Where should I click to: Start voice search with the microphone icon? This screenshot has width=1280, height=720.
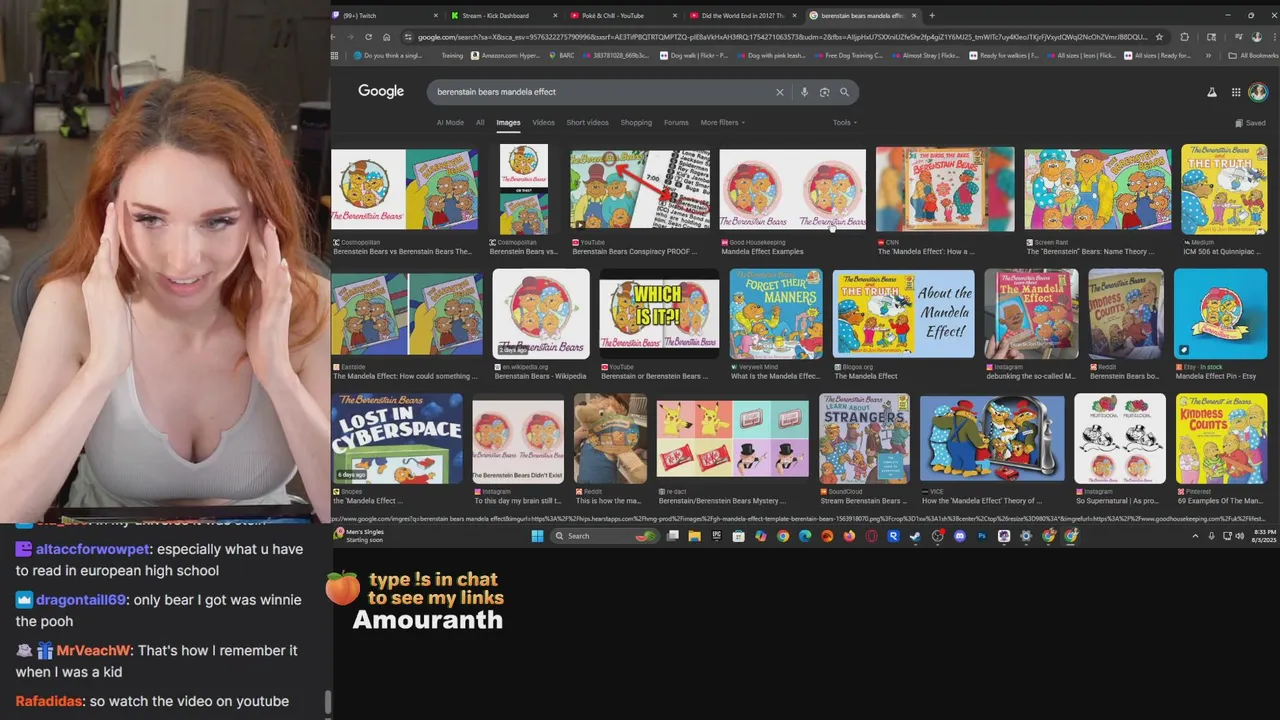coord(804,92)
